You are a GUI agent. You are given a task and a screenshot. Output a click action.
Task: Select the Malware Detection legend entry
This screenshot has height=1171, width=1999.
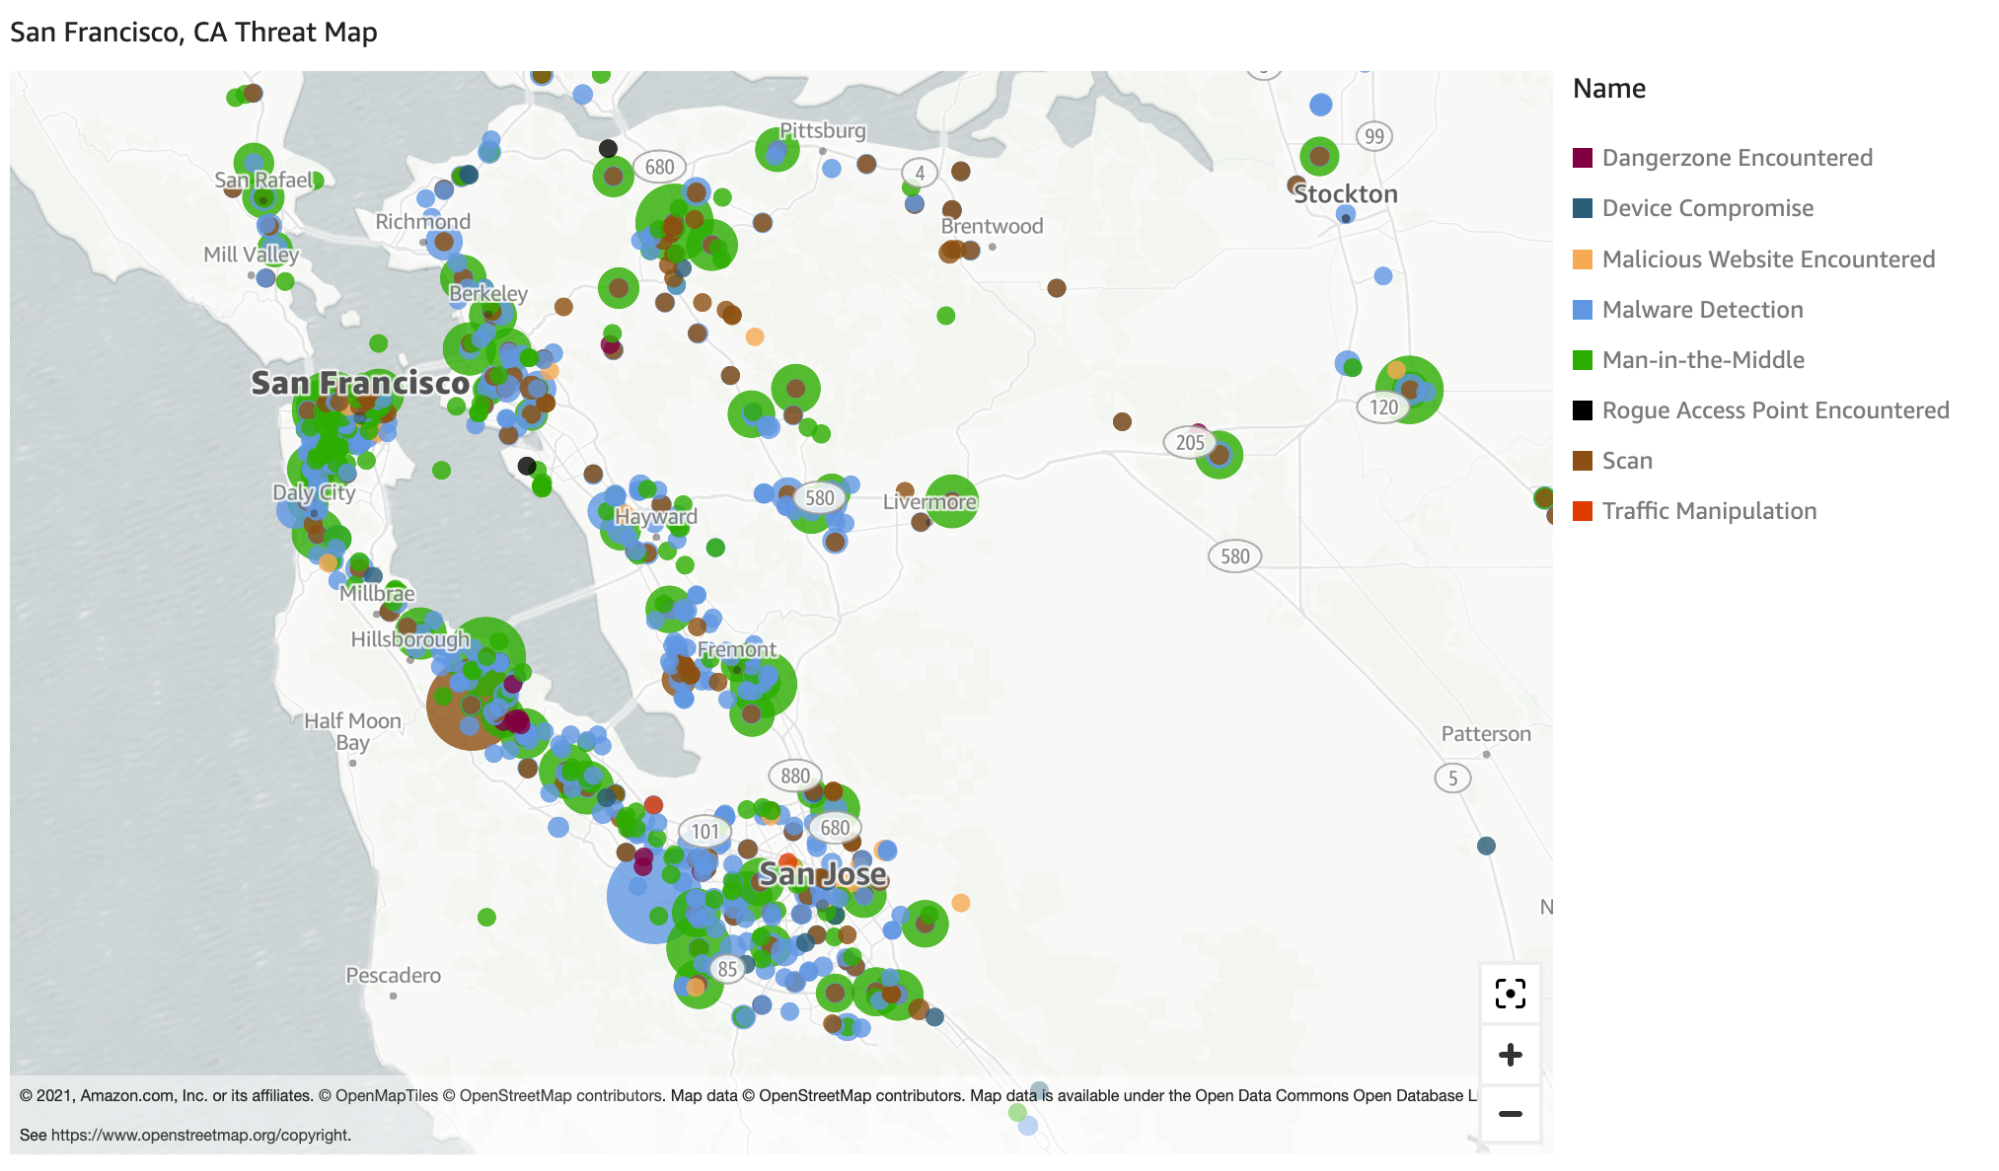tap(1702, 310)
